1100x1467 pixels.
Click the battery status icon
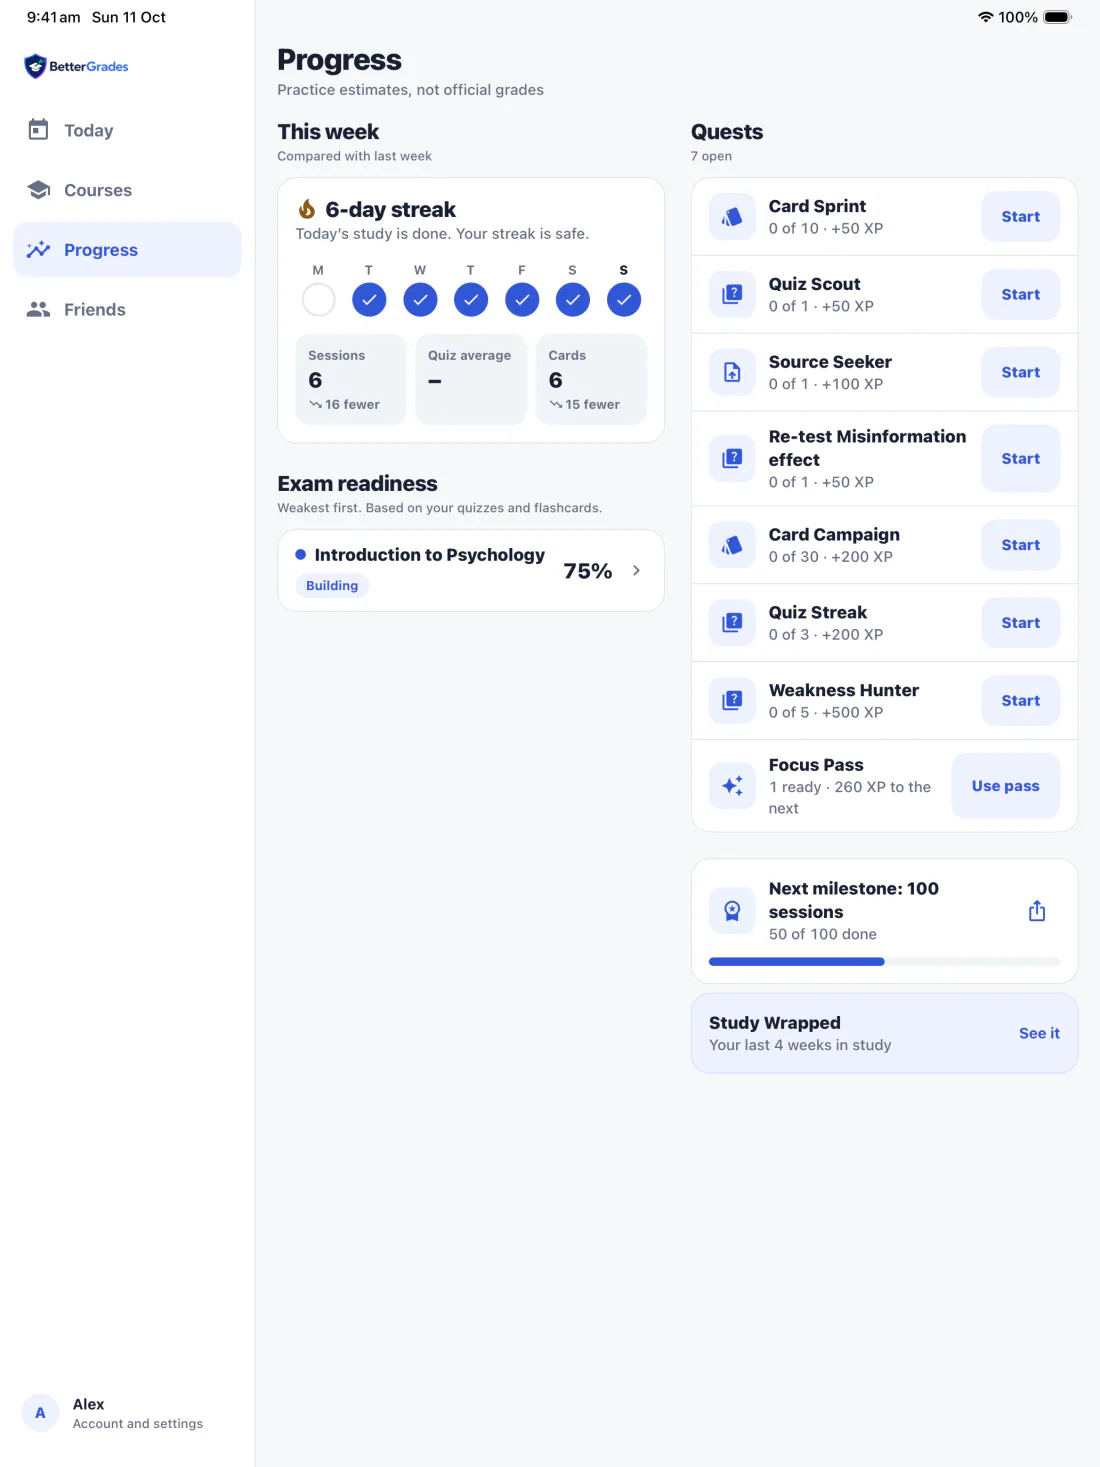(x=1057, y=17)
